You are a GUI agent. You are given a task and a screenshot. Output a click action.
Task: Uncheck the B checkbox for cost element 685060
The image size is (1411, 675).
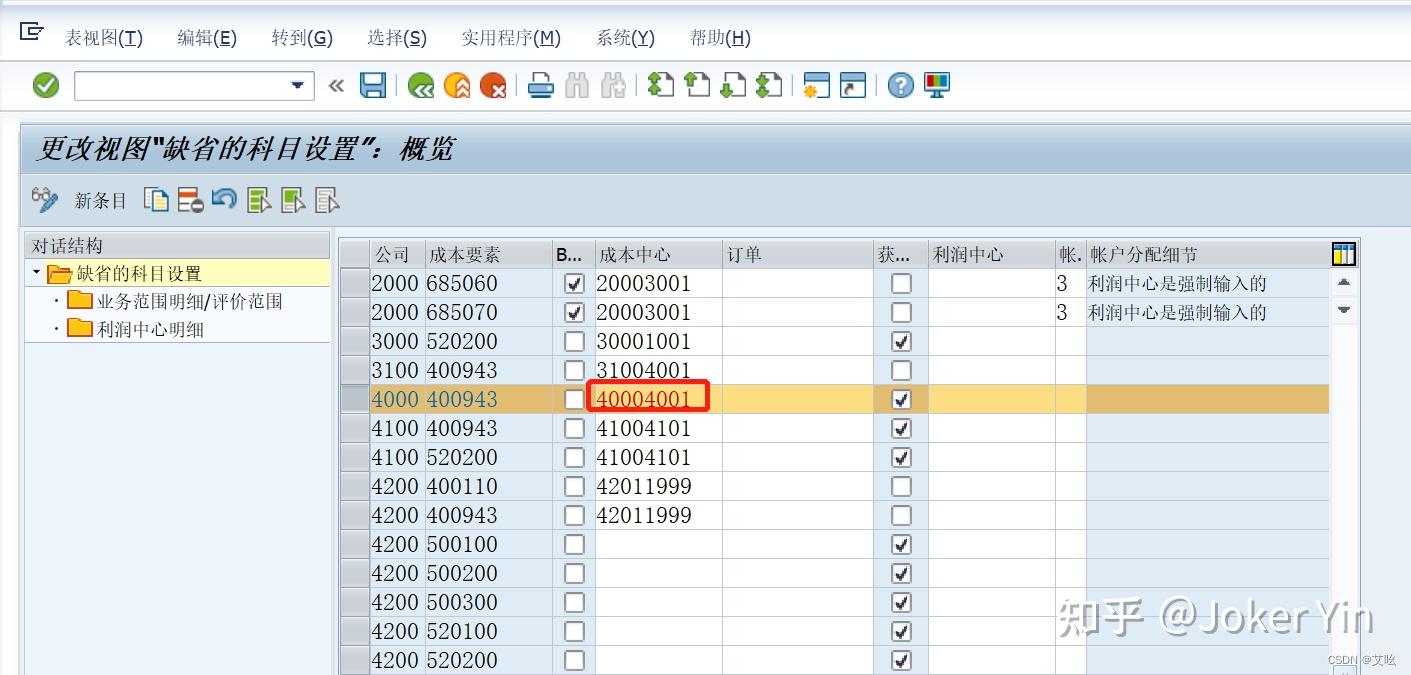575,283
